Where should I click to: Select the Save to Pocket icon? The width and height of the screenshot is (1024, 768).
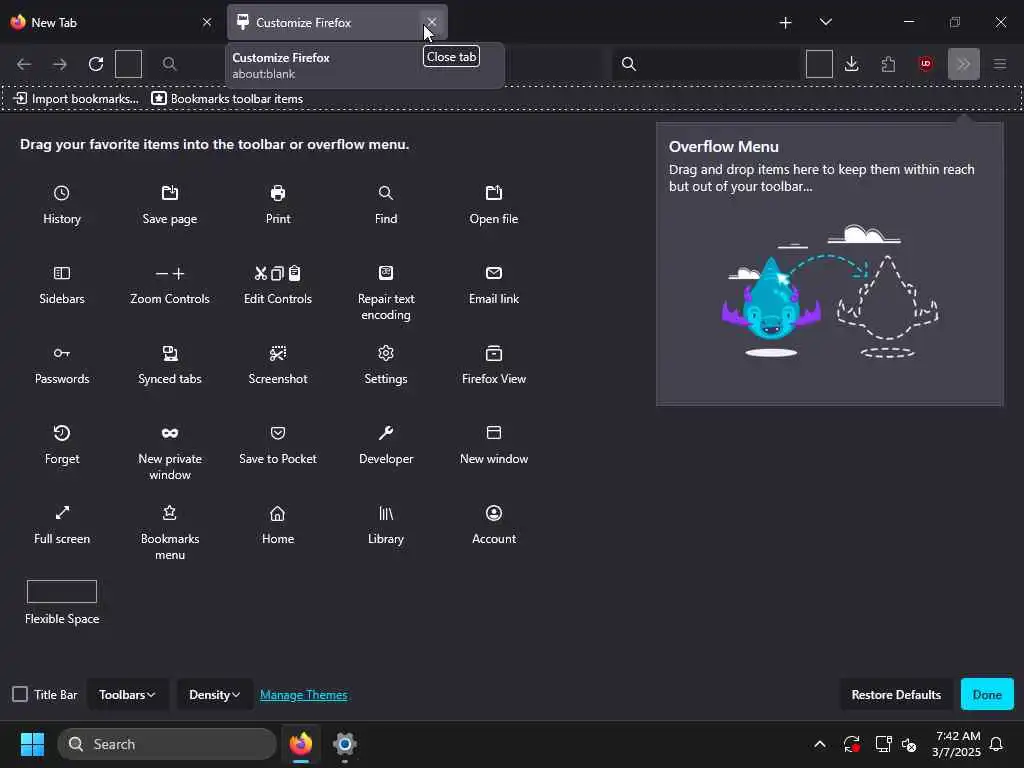(x=278, y=433)
